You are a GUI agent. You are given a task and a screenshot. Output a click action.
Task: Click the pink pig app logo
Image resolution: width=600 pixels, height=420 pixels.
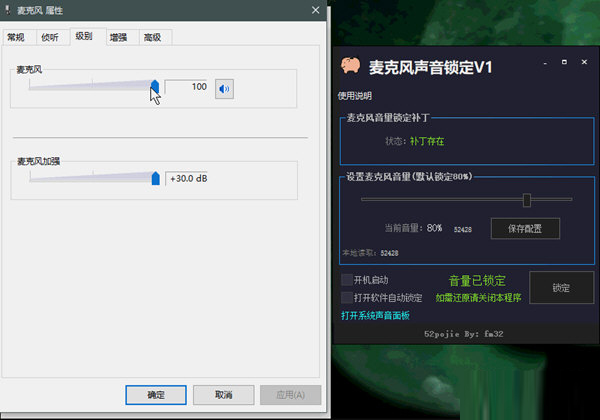[x=350, y=67]
